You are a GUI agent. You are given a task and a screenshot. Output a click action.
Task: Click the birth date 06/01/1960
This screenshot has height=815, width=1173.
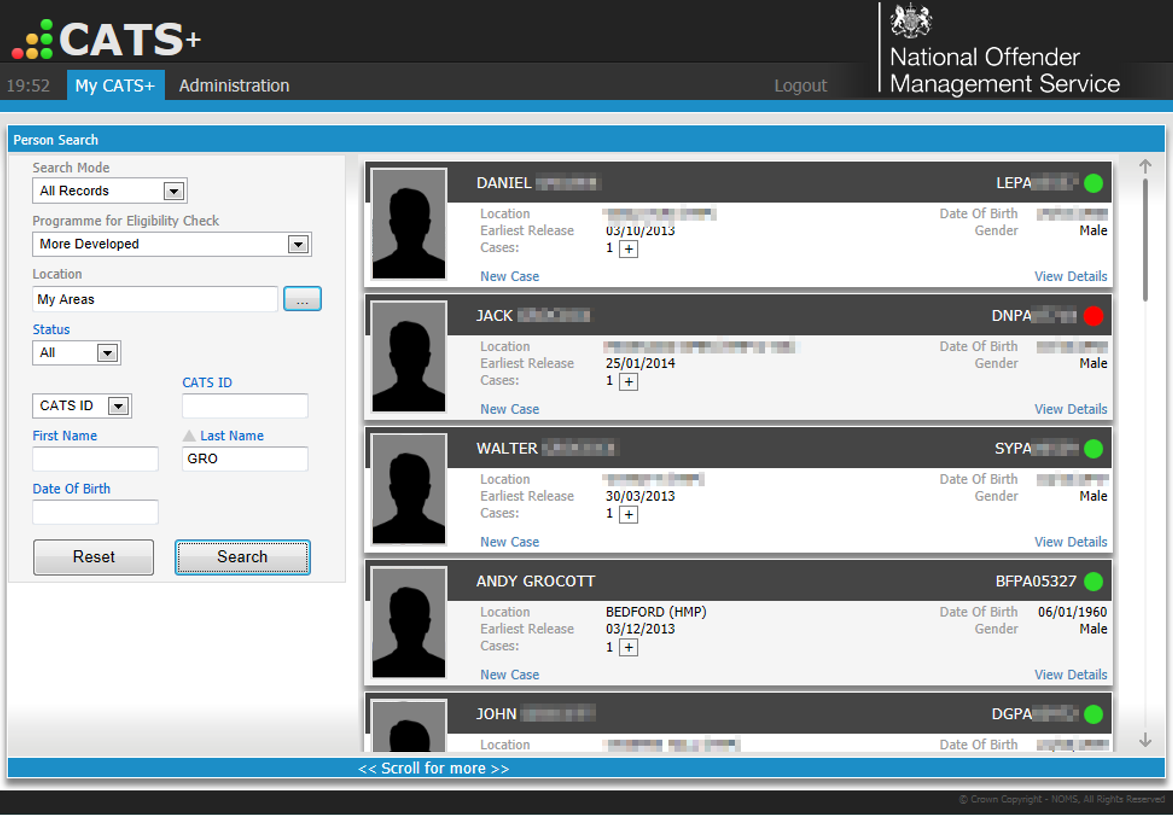click(1072, 612)
